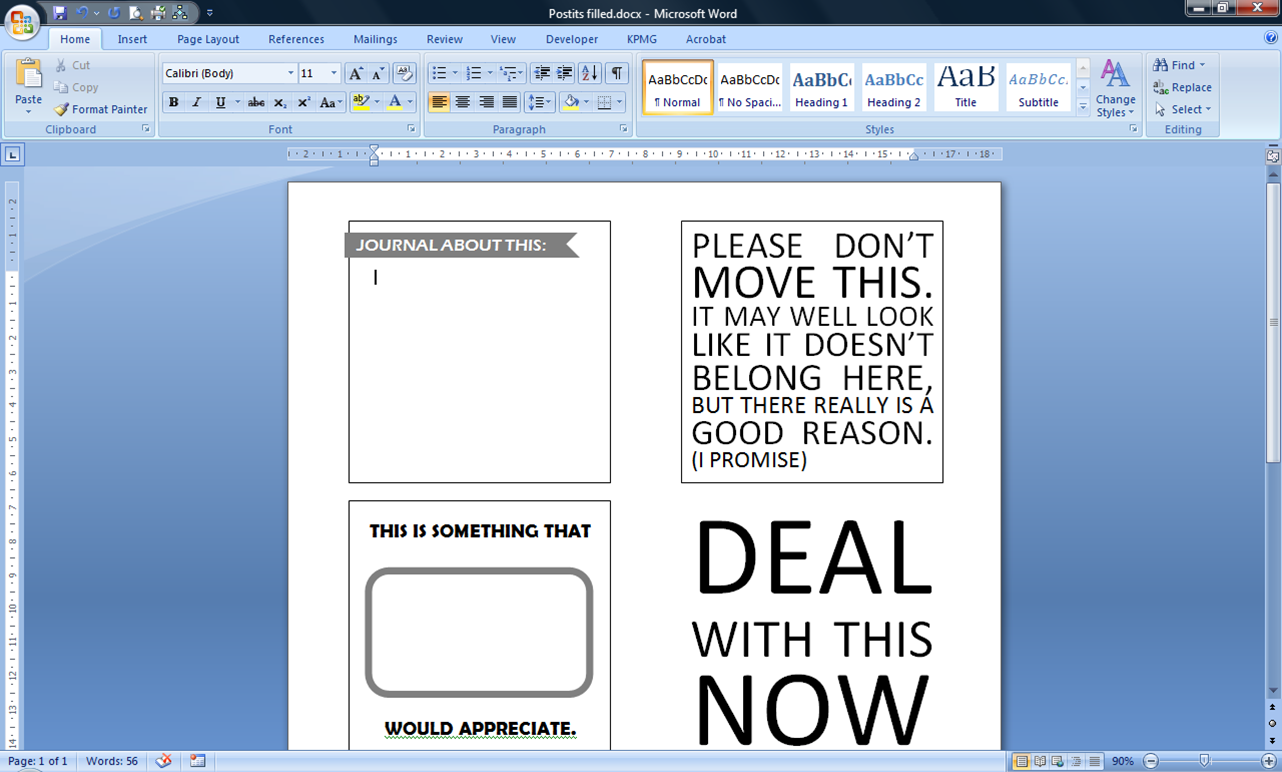Open numbering list dropdown arrow
Screen dimensions: 1282x772
point(490,73)
